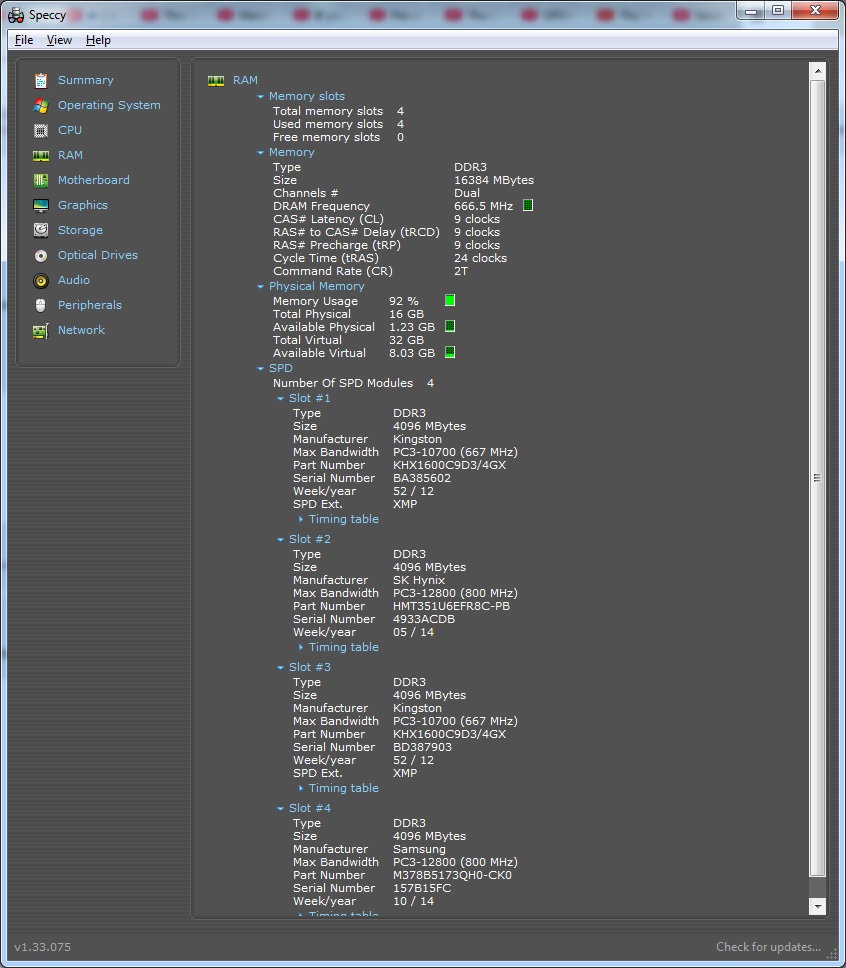Viewport: 846px width, 968px height.
Task: Click the Speccy app icon in title bar
Action: (x=16, y=15)
